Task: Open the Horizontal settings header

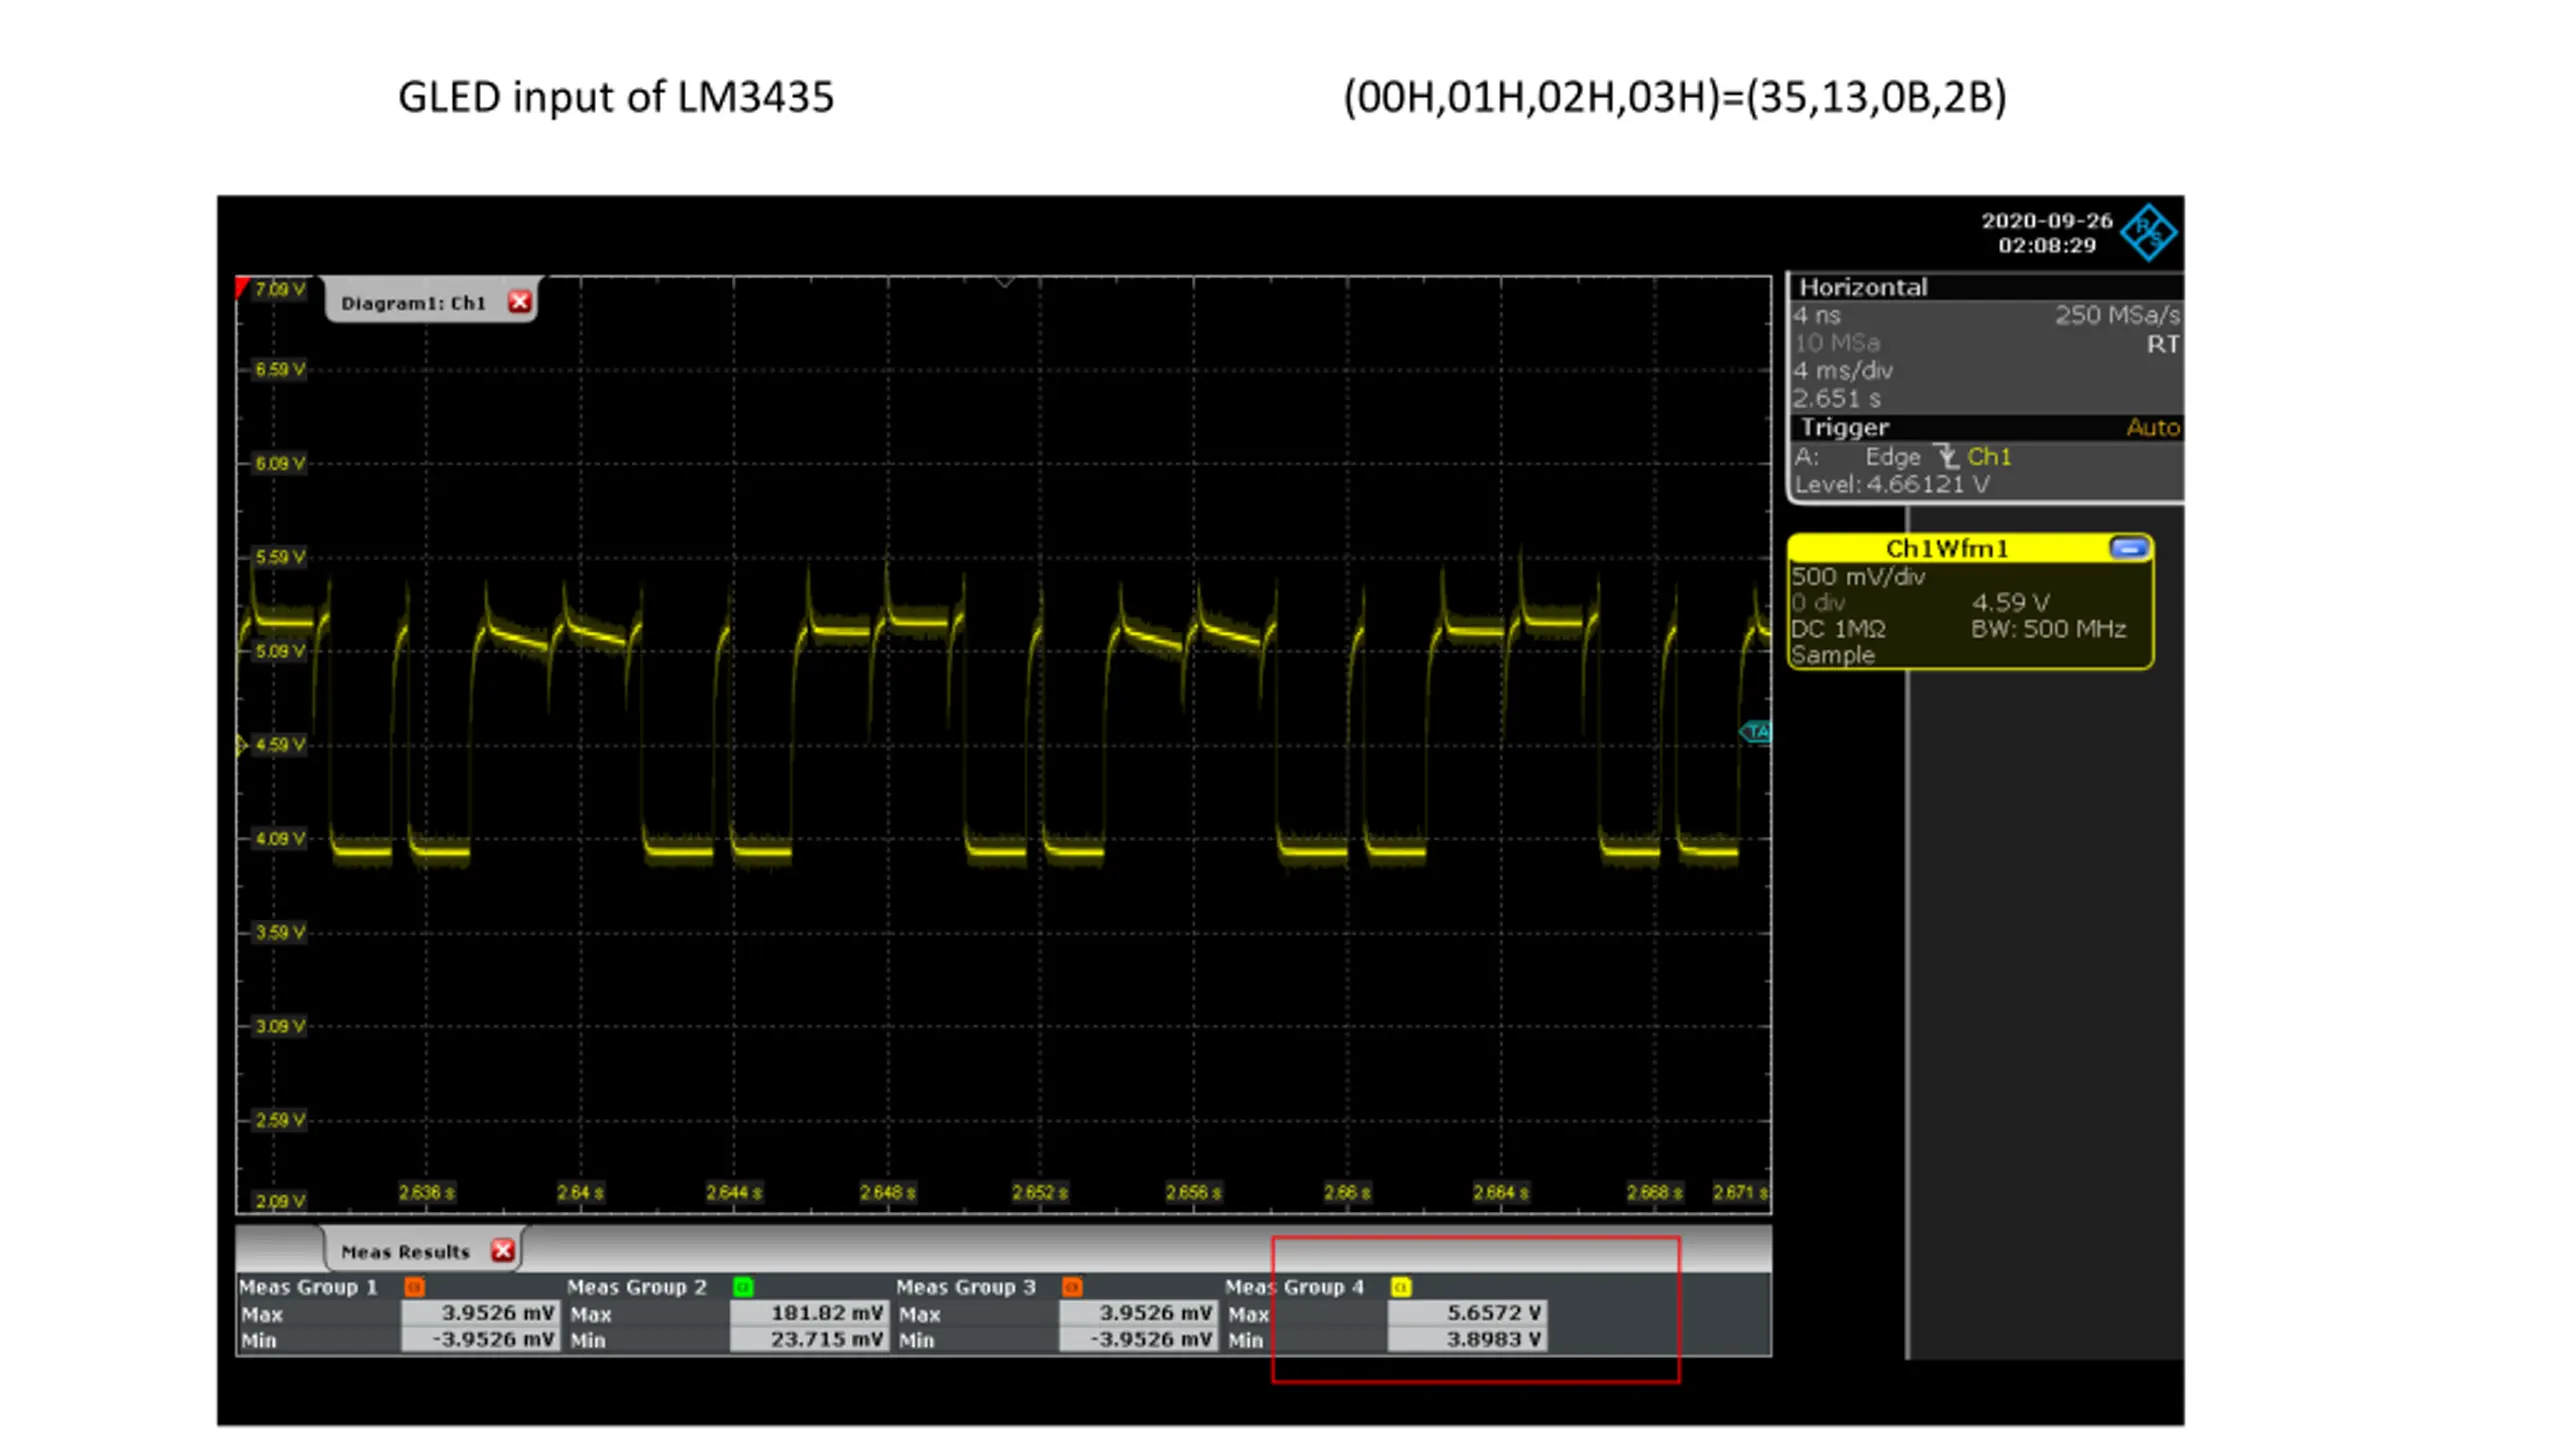Action: [1985, 287]
